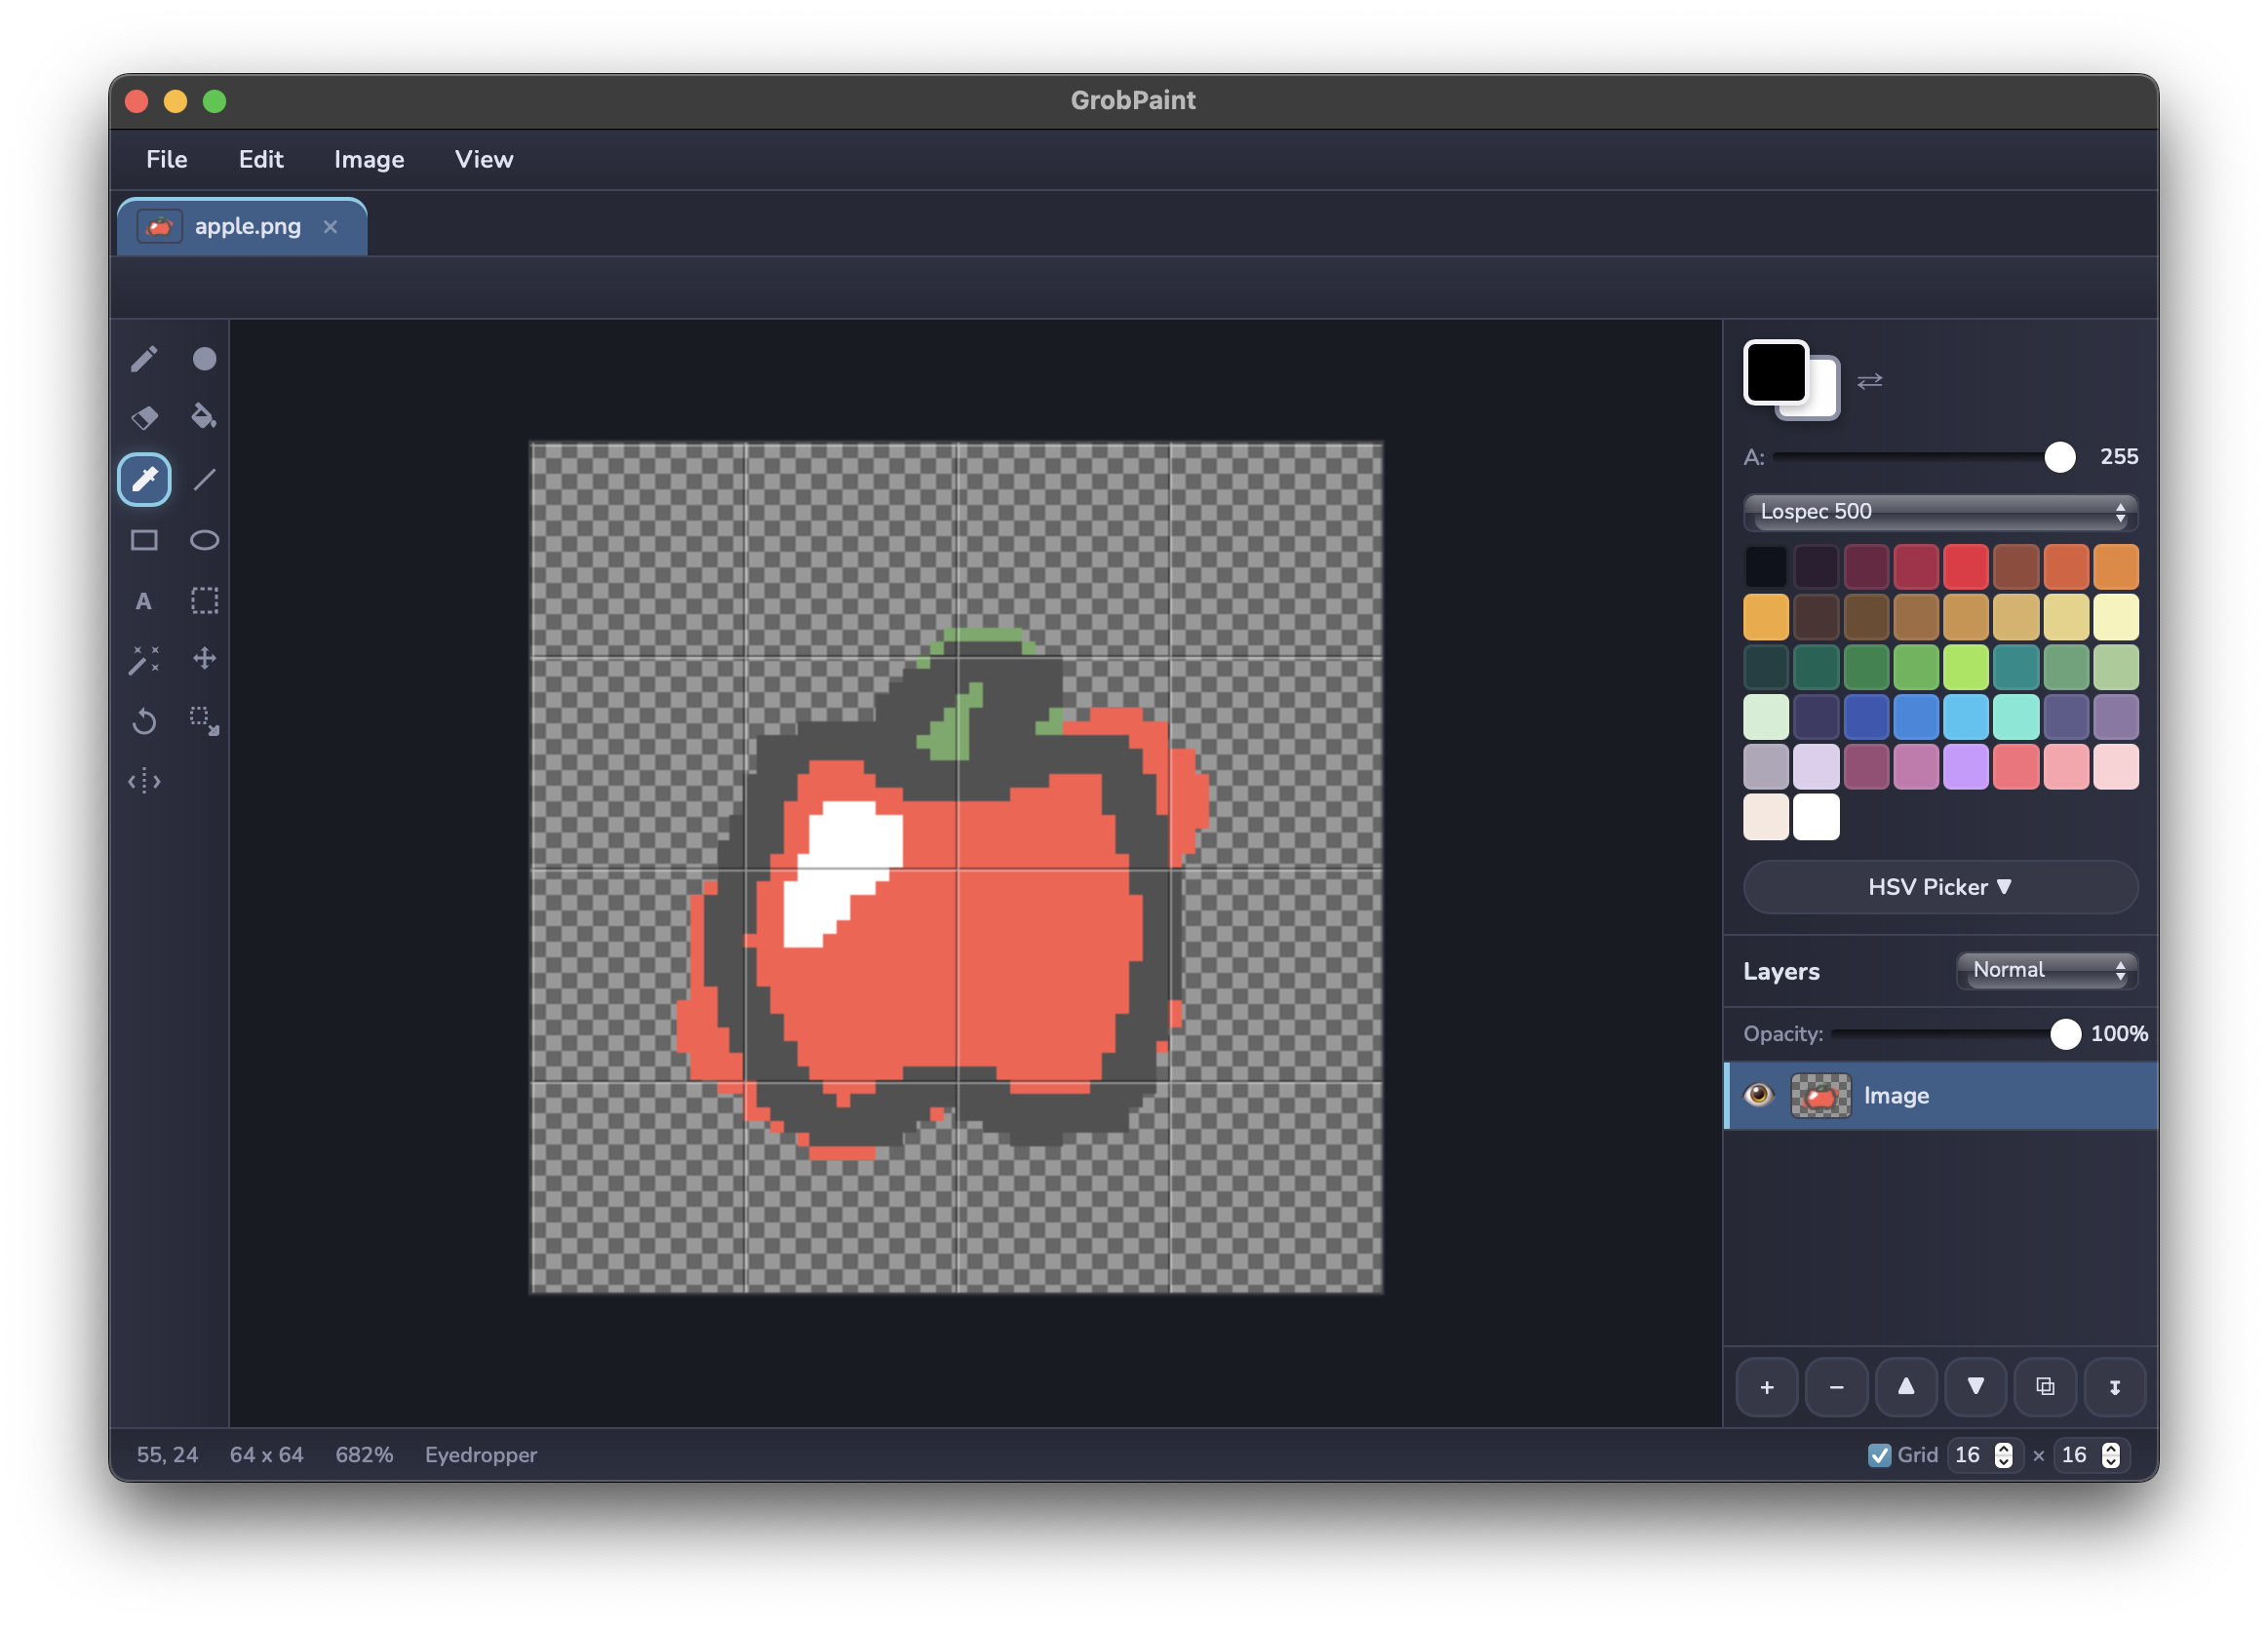Select the Eraser tool
2268x1626 pixels.
144,418
